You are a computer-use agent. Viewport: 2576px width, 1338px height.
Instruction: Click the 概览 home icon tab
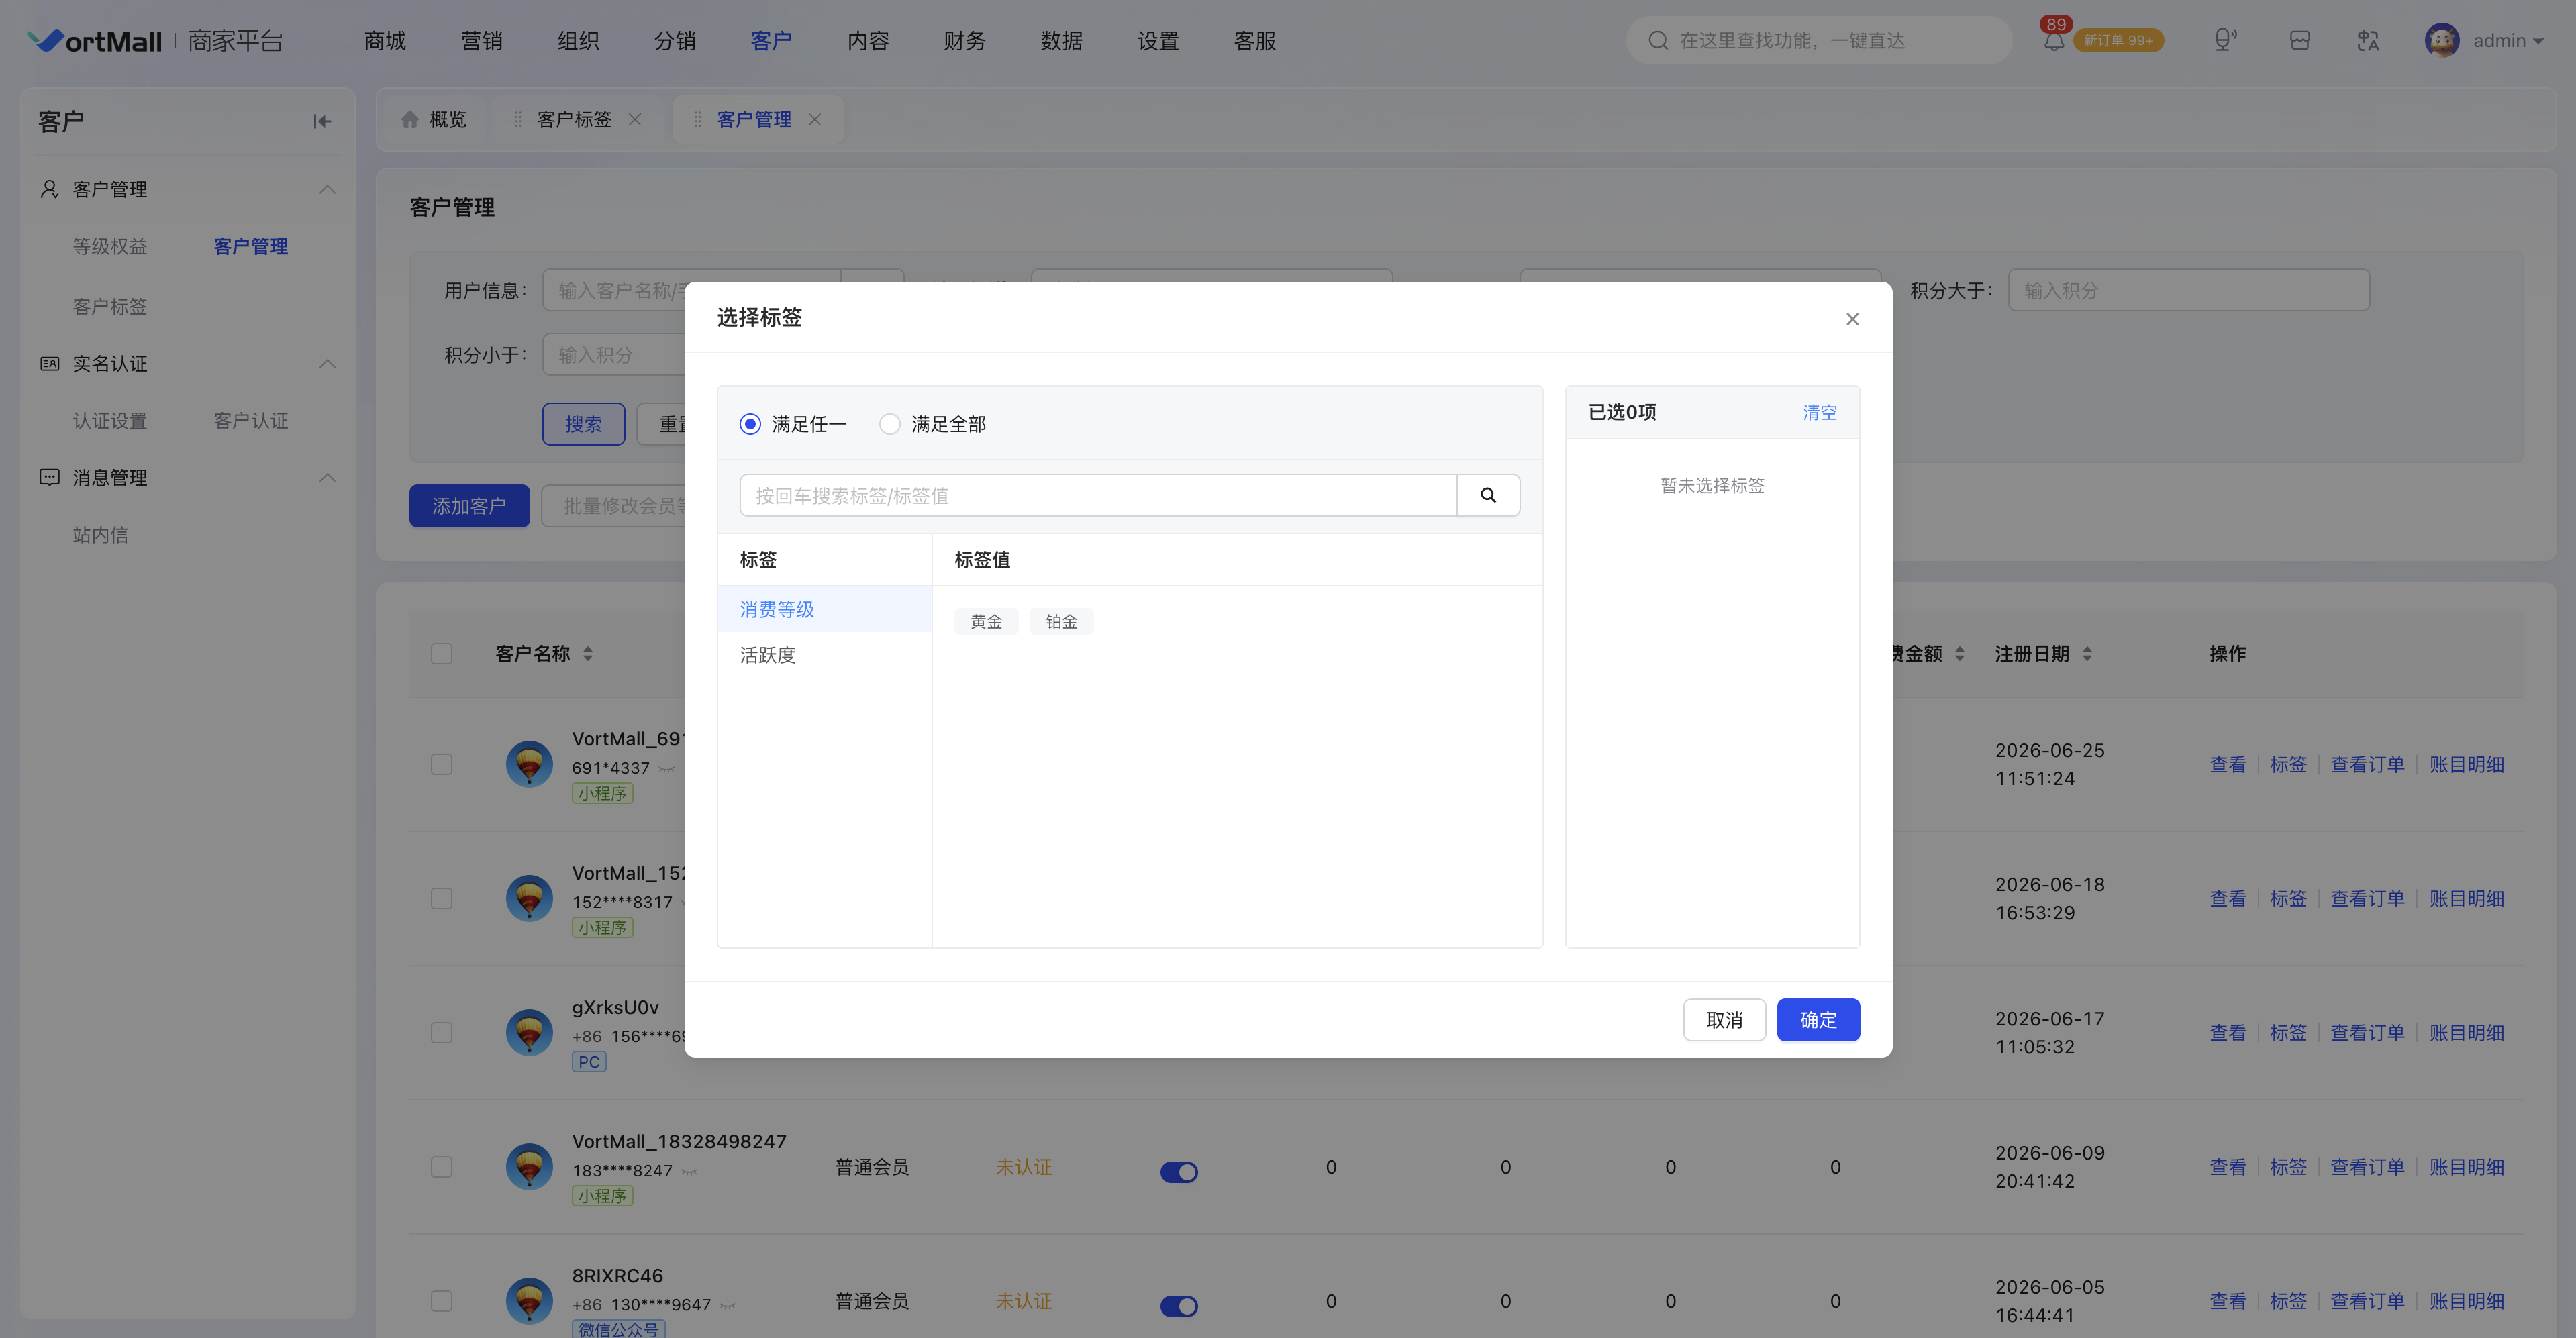pos(433,119)
